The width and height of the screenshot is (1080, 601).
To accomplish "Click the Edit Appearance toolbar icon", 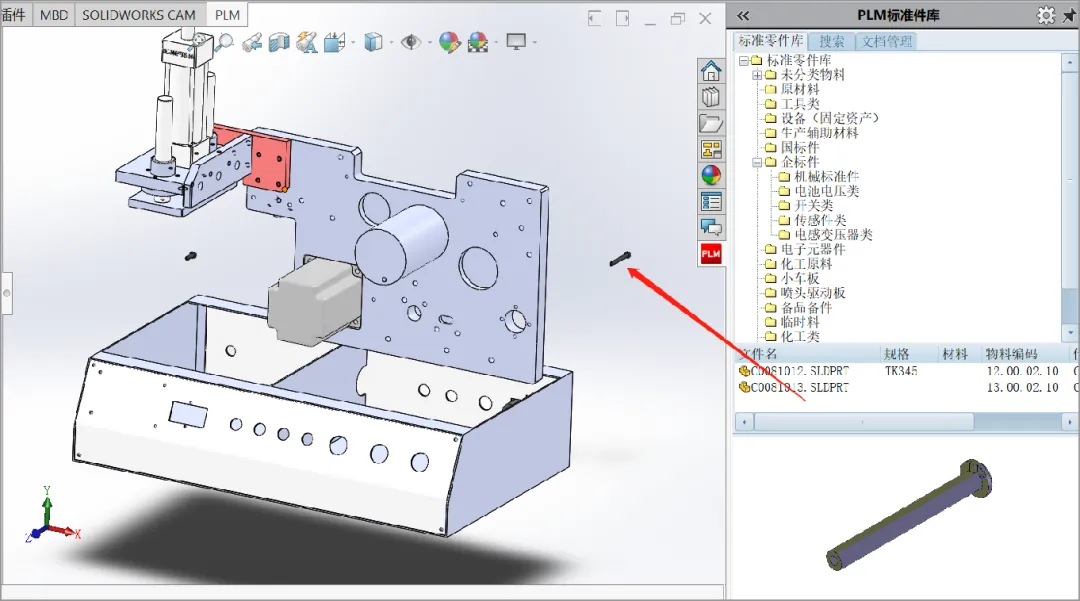I will [x=448, y=42].
